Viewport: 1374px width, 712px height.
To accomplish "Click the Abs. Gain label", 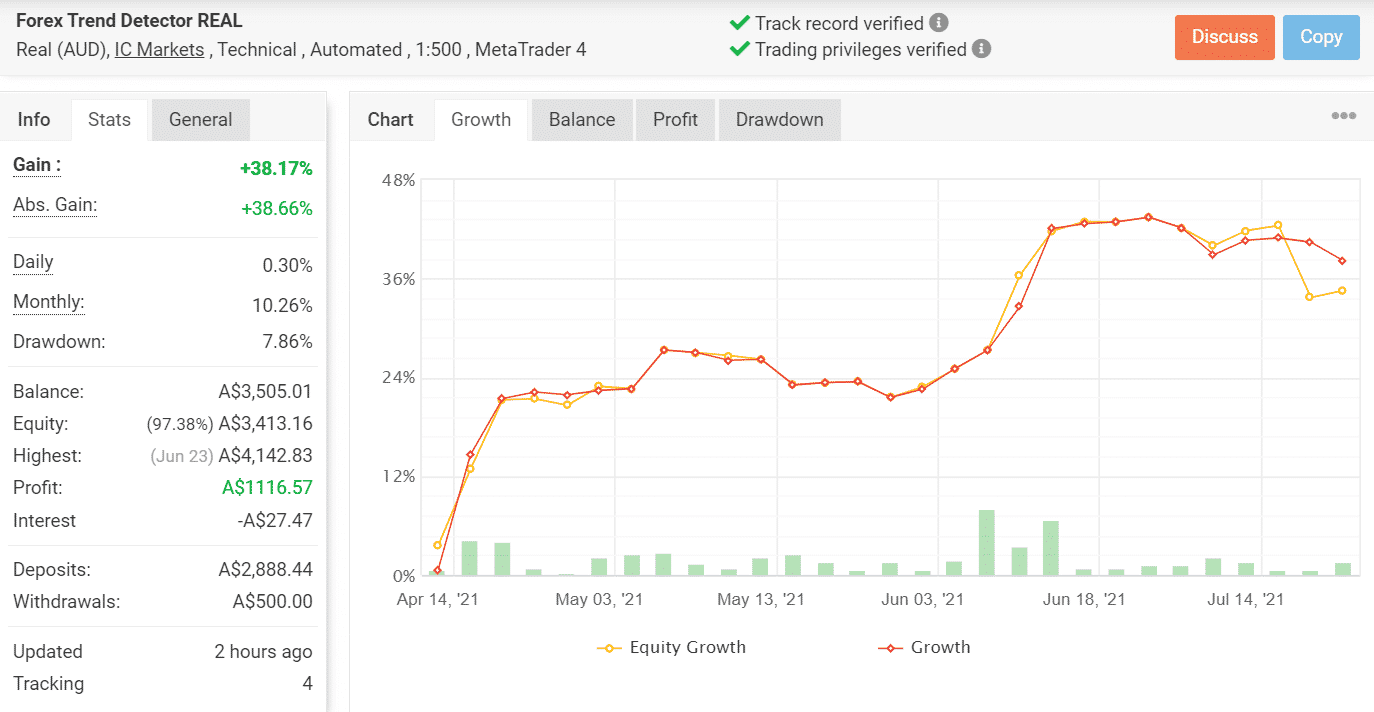I will pos(55,205).
